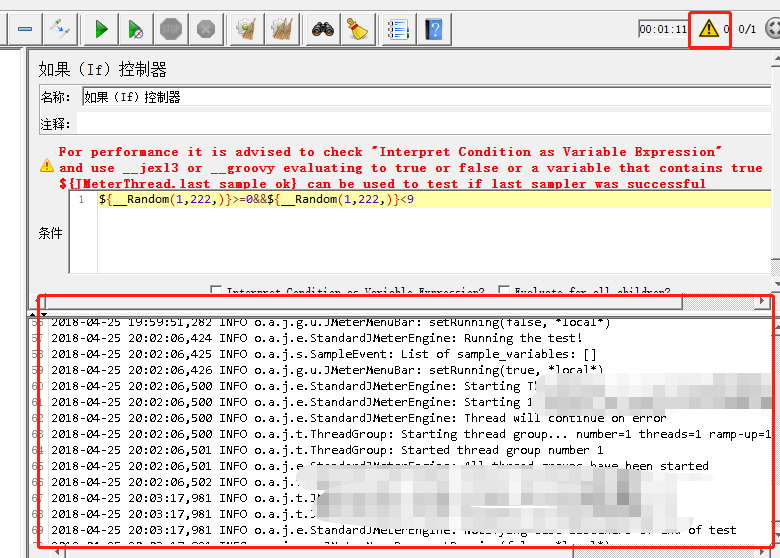
Task: Click Start No Pauses play icon
Action: (x=136, y=29)
